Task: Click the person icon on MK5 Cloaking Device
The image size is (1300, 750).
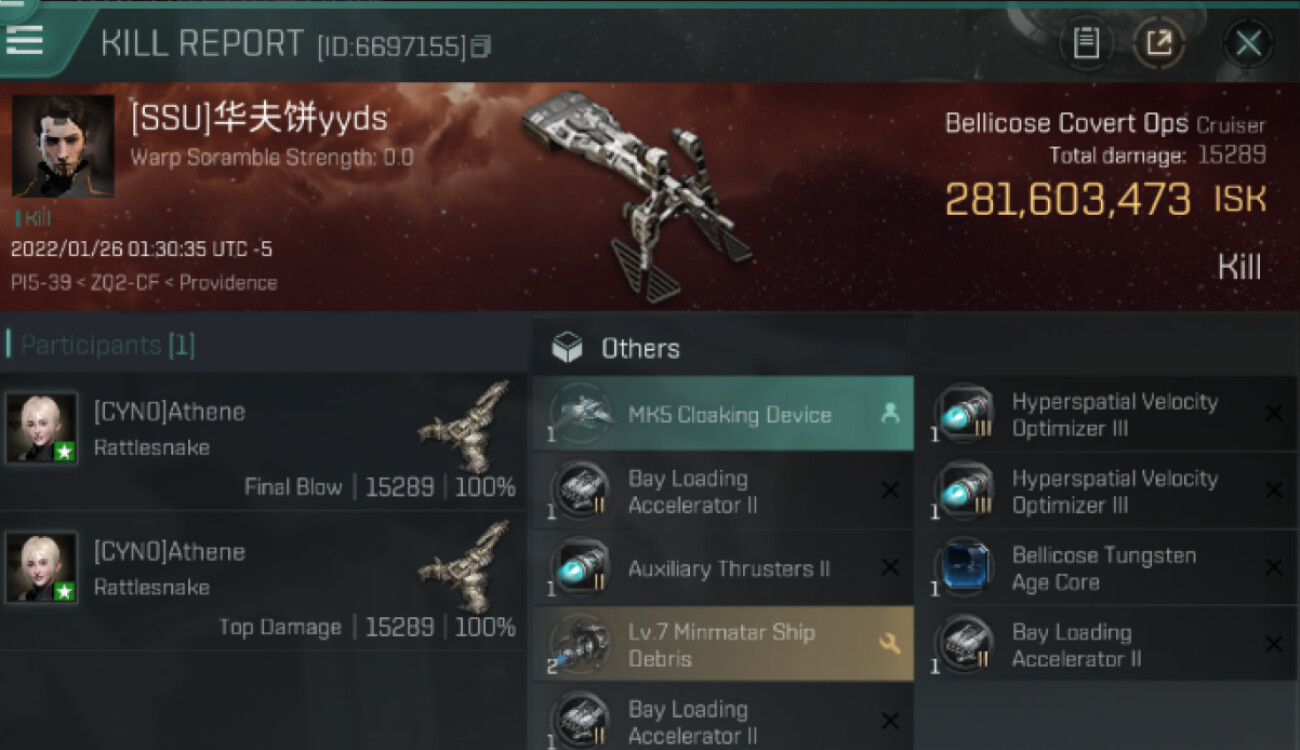Action: click(889, 413)
